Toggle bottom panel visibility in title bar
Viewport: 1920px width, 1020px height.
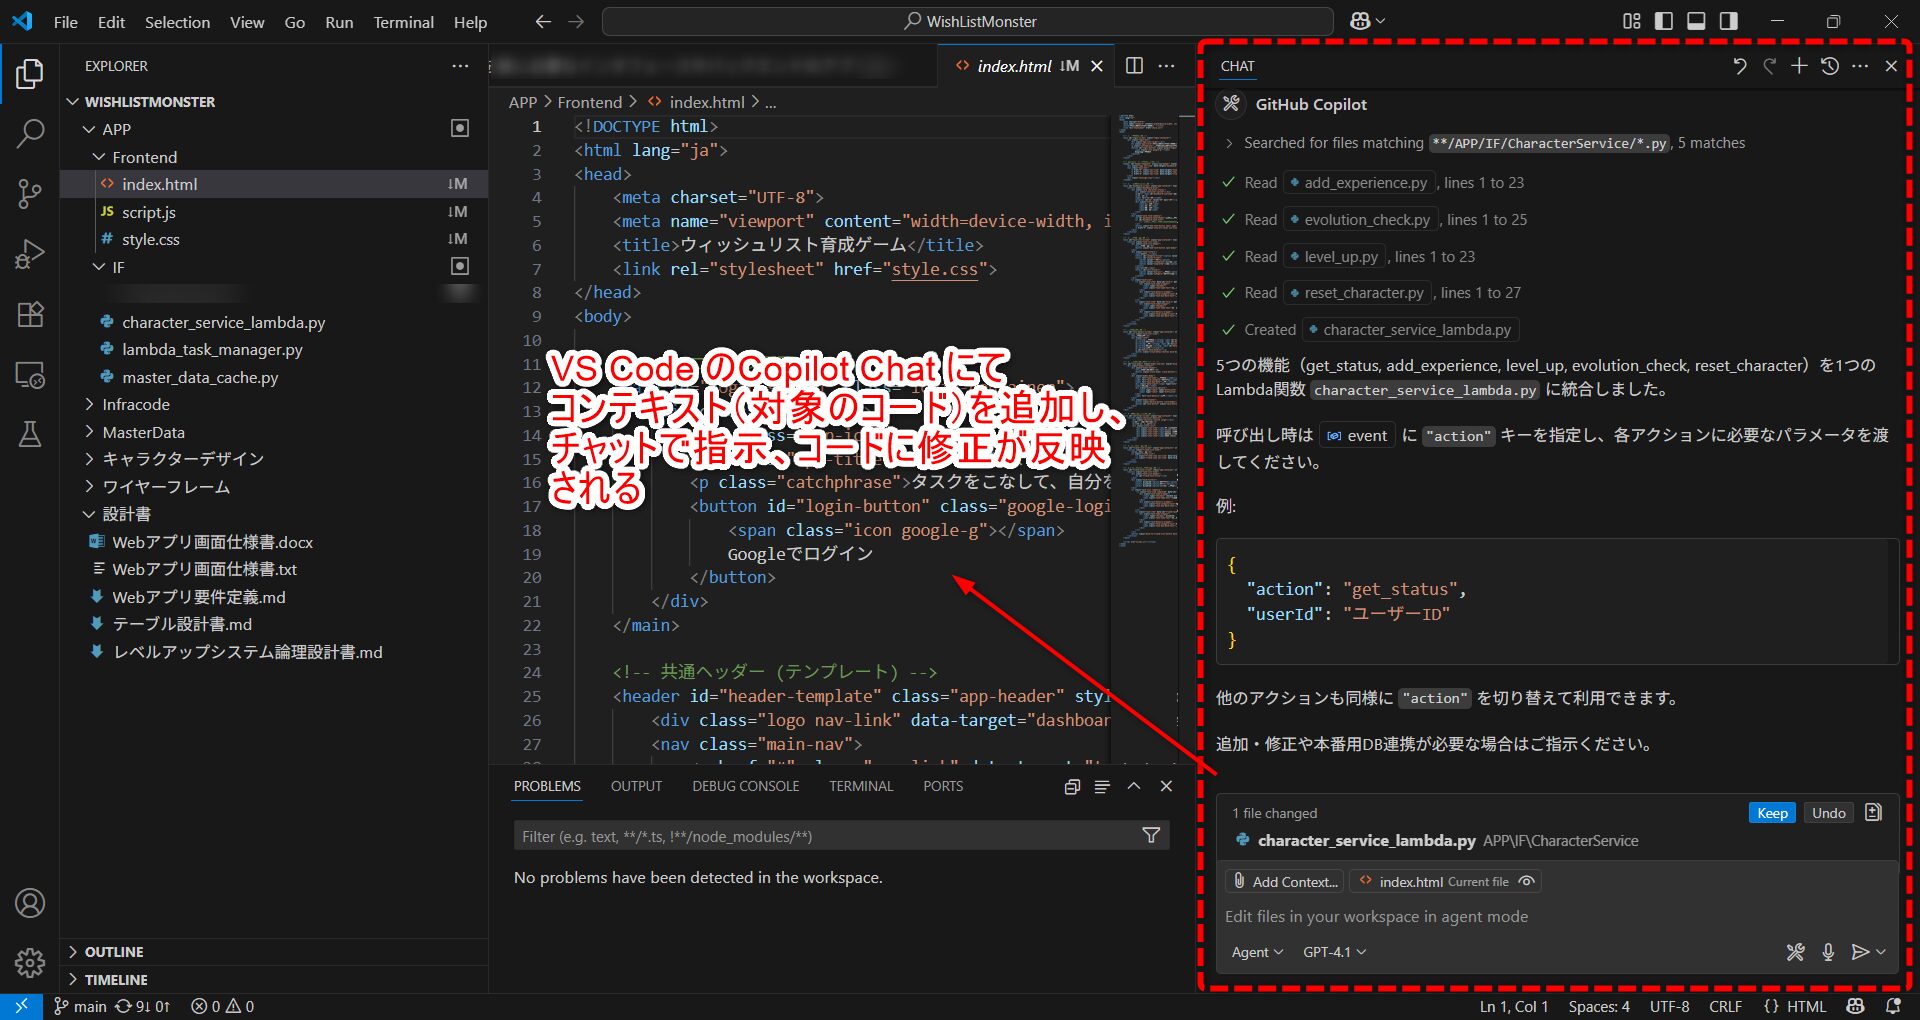pyautogui.click(x=1696, y=21)
